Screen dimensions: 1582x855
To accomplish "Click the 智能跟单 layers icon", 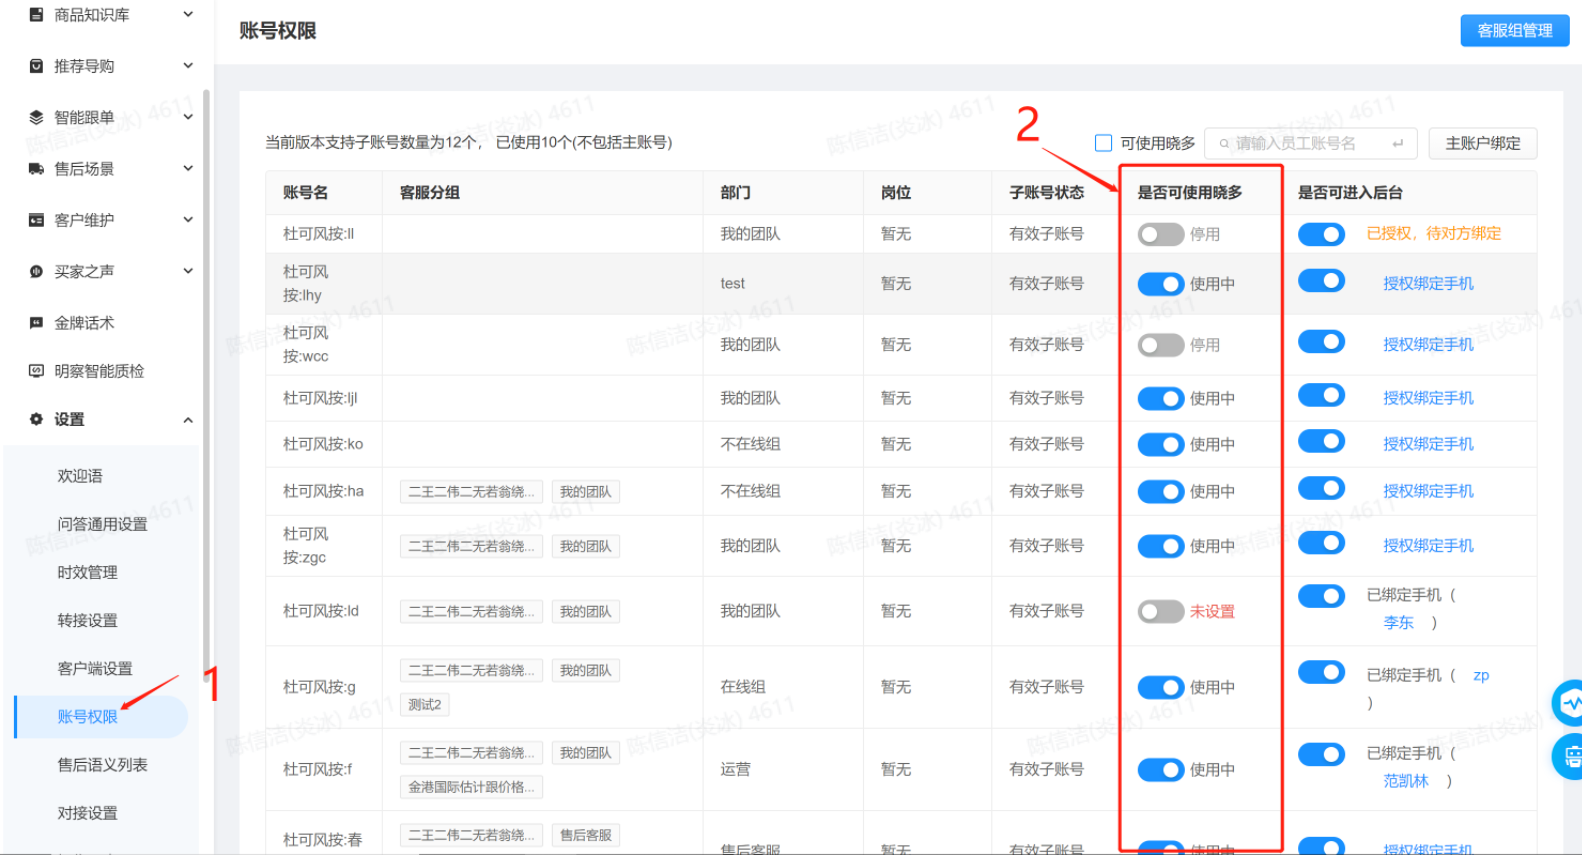I will (36, 117).
